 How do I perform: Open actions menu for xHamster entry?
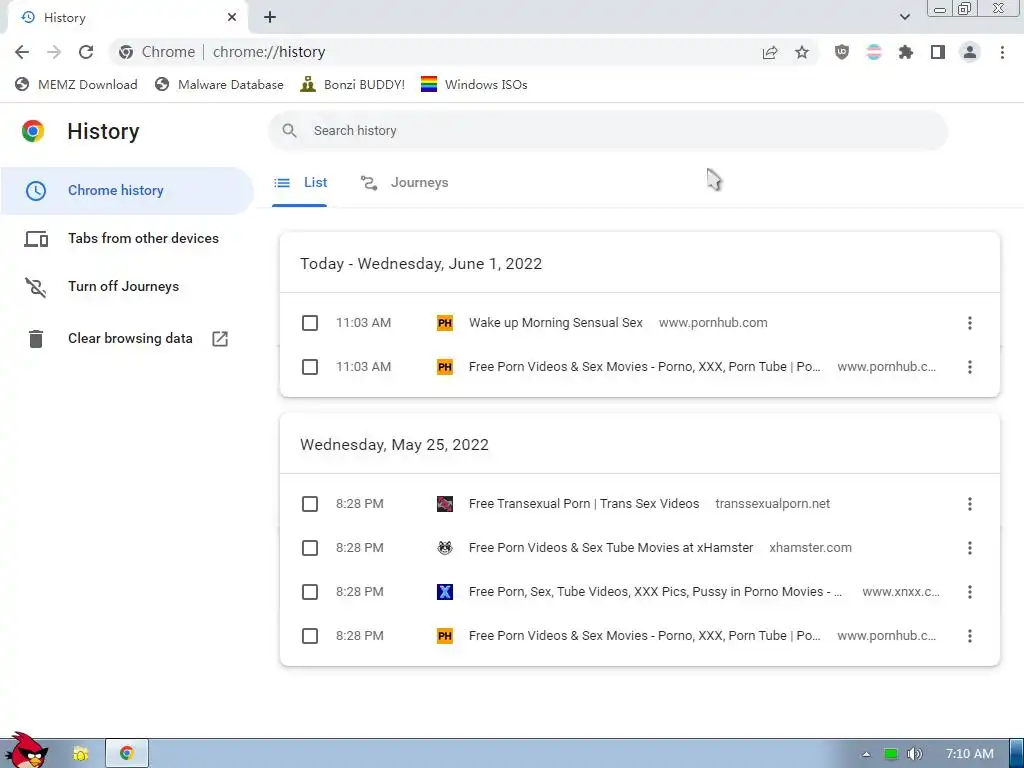point(970,548)
